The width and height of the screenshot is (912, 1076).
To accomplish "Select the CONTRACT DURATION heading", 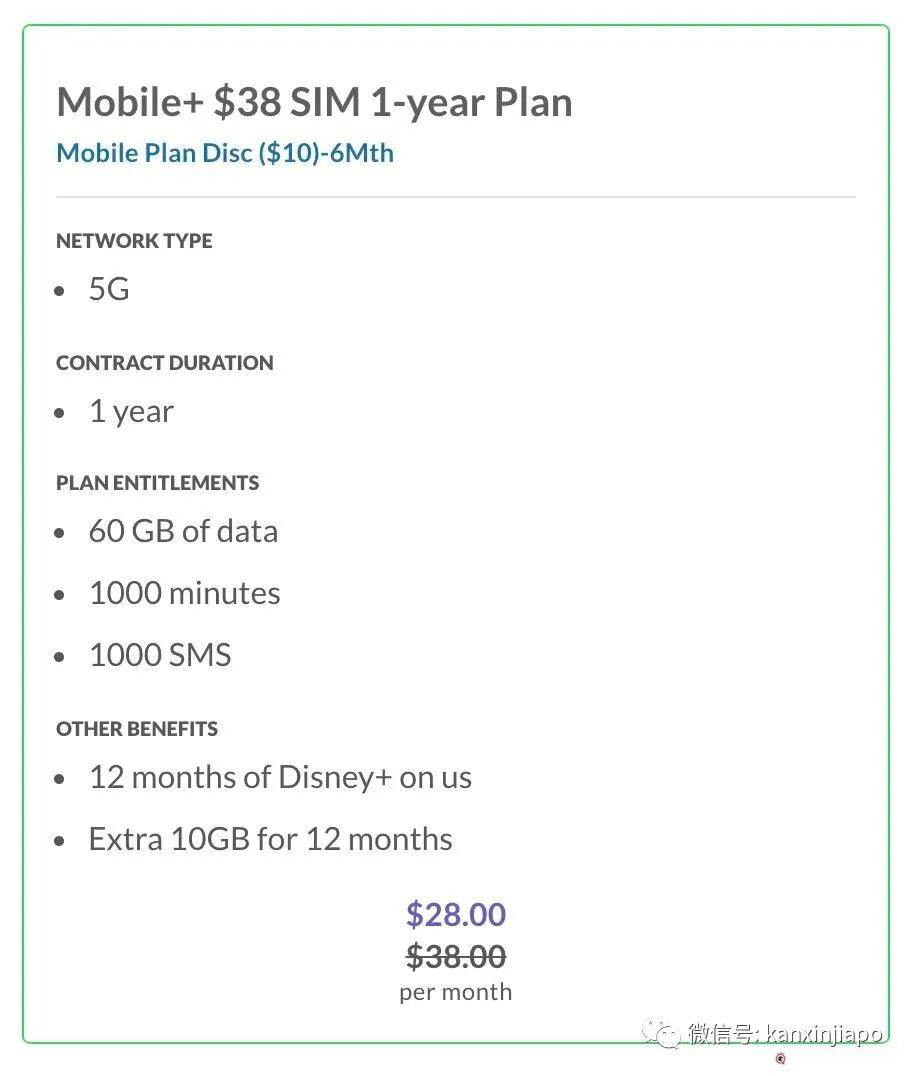I will (164, 363).
